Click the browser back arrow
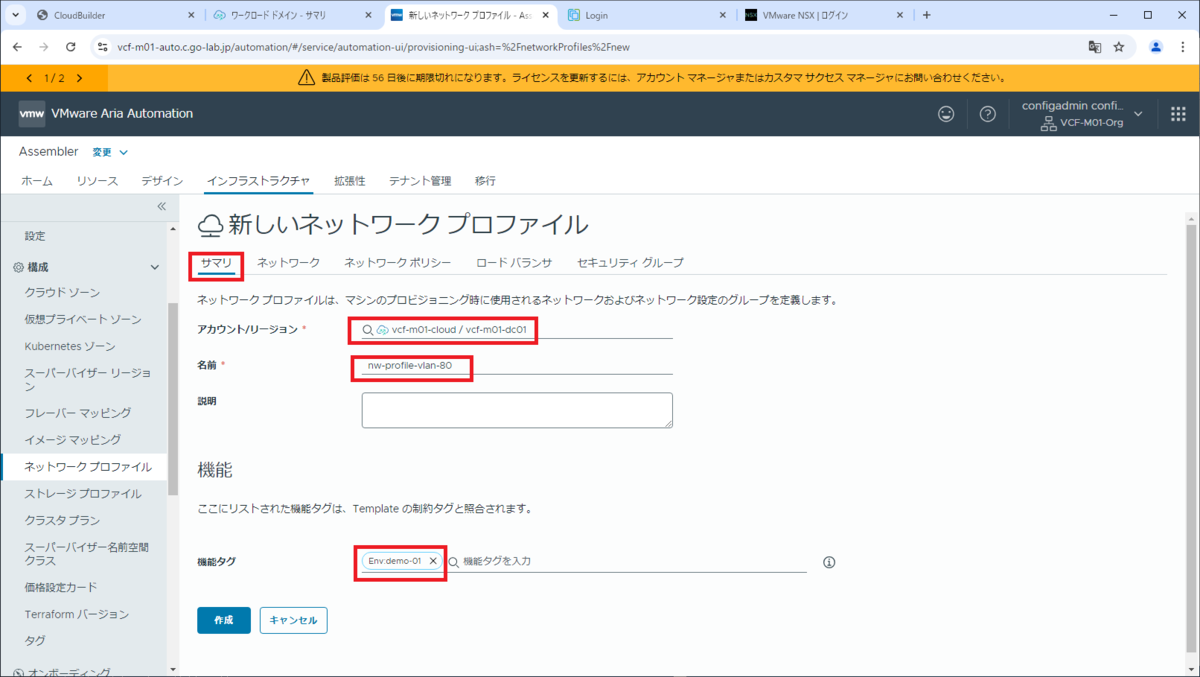This screenshot has width=1200, height=677. point(17,47)
